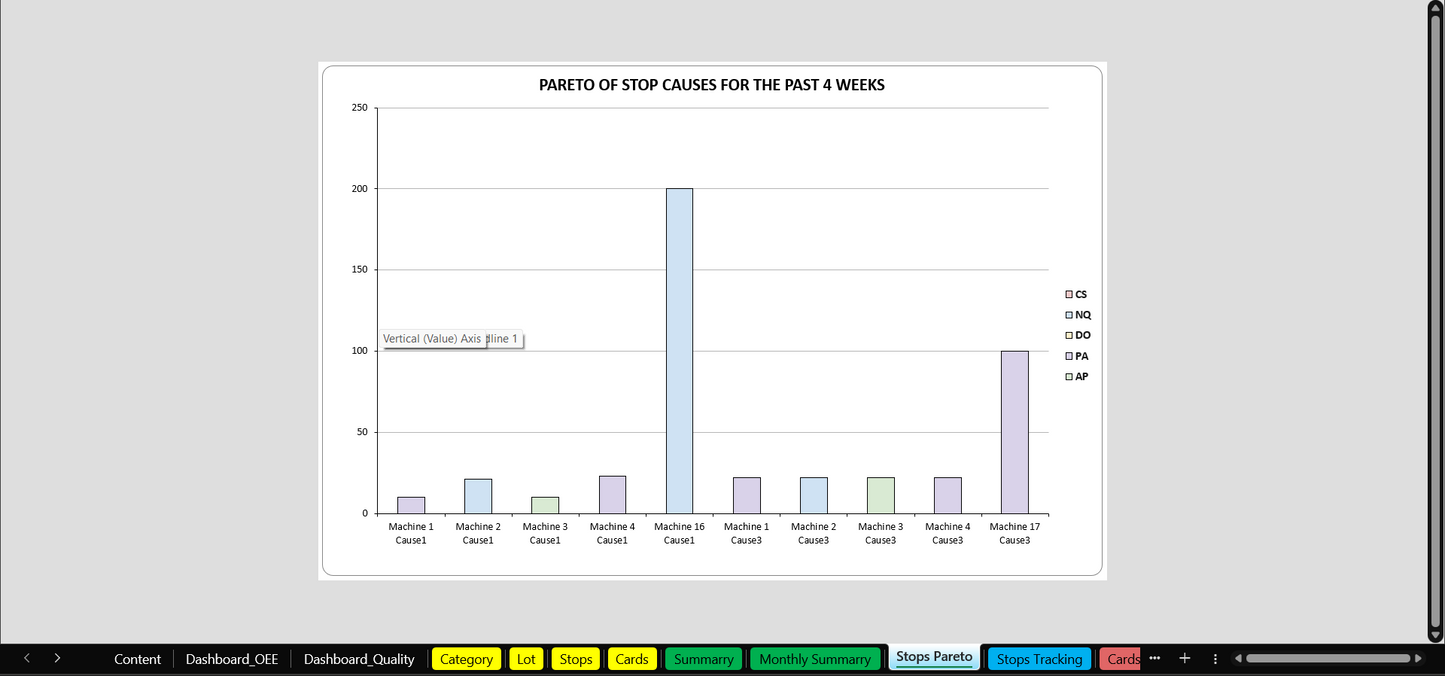Click the next sheet navigation arrow
The image size is (1445, 676).
click(57, 658)
